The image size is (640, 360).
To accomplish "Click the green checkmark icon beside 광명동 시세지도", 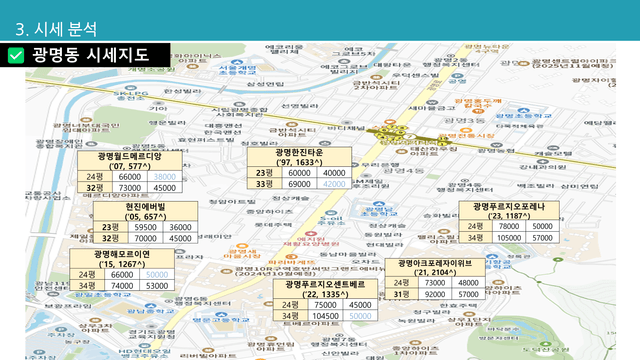I will 16,56.
